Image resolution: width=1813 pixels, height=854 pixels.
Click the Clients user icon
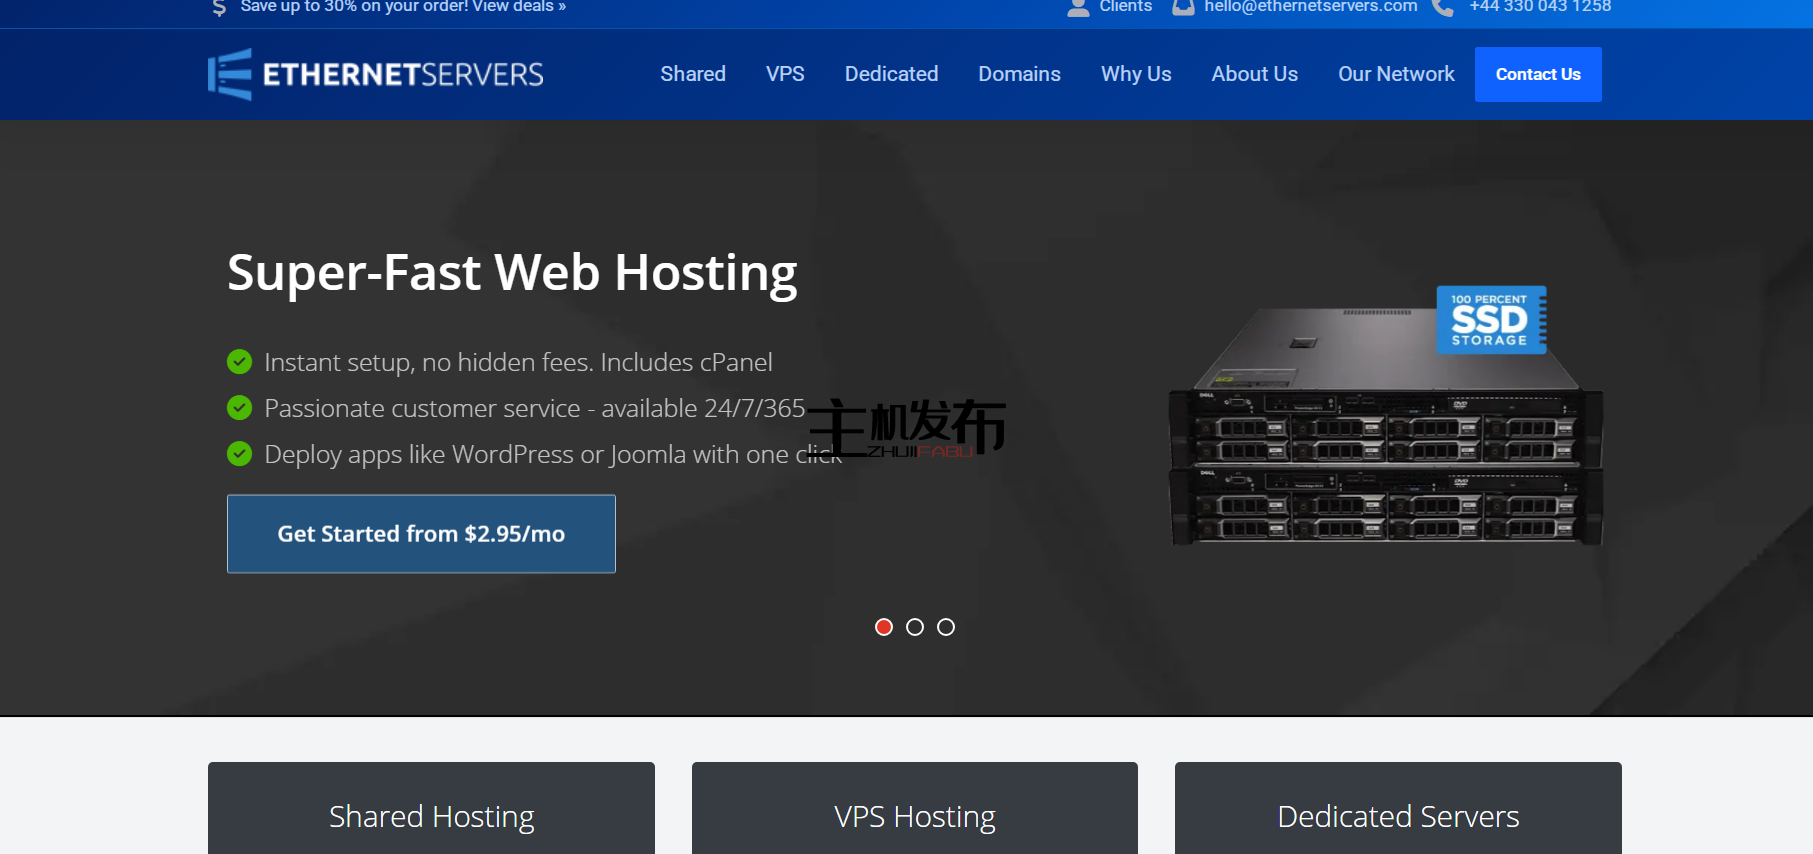(x=1078, y=8)
